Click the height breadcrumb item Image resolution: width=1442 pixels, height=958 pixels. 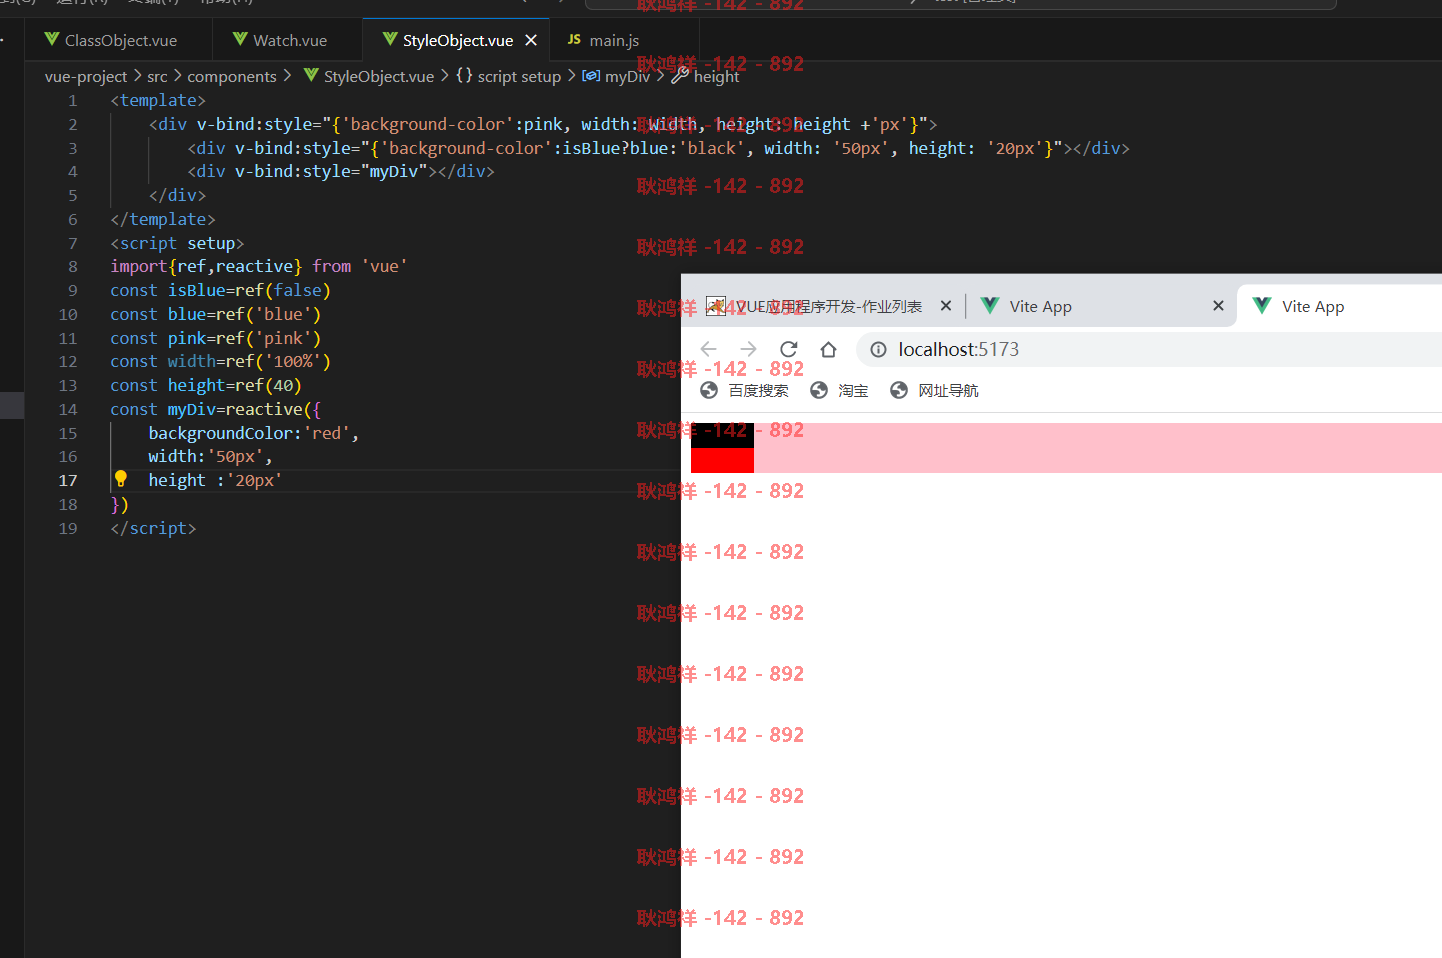click(716, 76)
